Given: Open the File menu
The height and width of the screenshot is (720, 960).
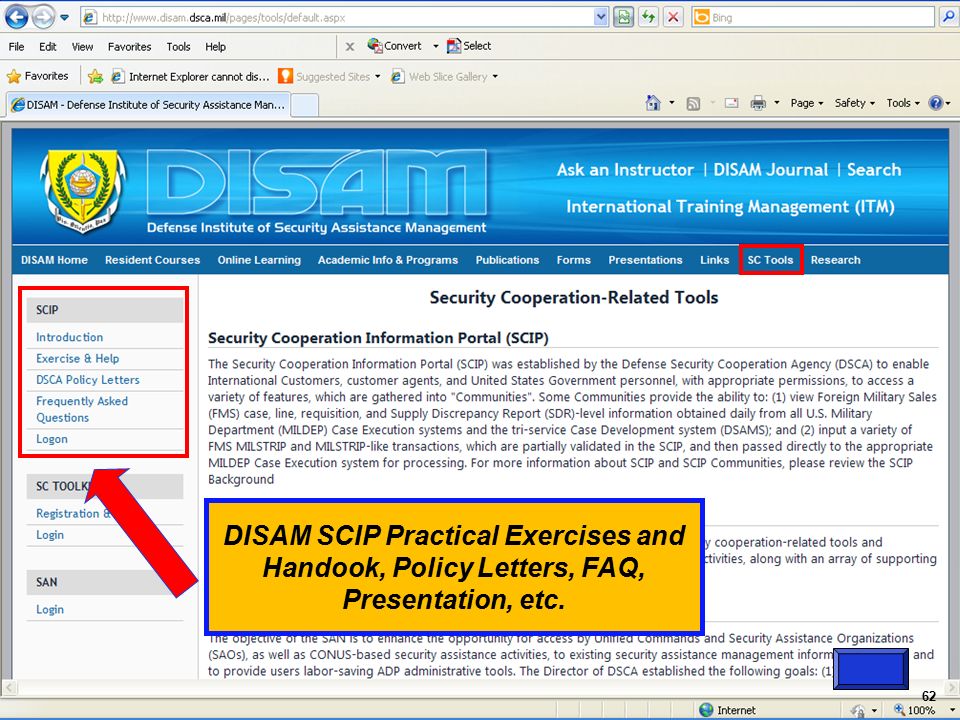Looking at the screenshot, I should point(17,47).
